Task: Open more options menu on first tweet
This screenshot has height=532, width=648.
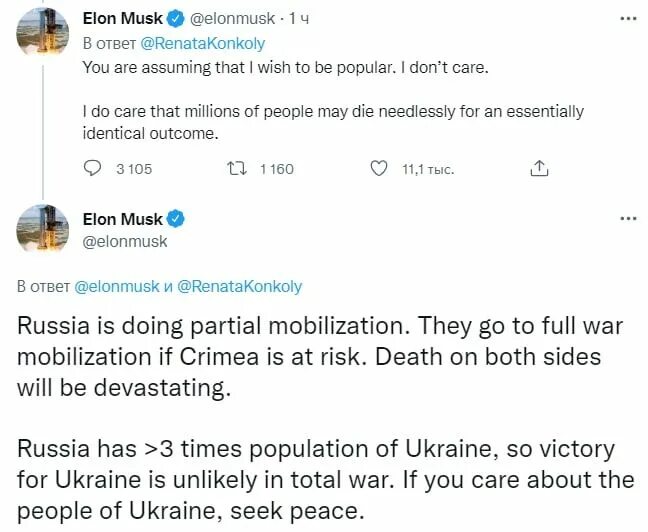Action: [x=627, y=19]
